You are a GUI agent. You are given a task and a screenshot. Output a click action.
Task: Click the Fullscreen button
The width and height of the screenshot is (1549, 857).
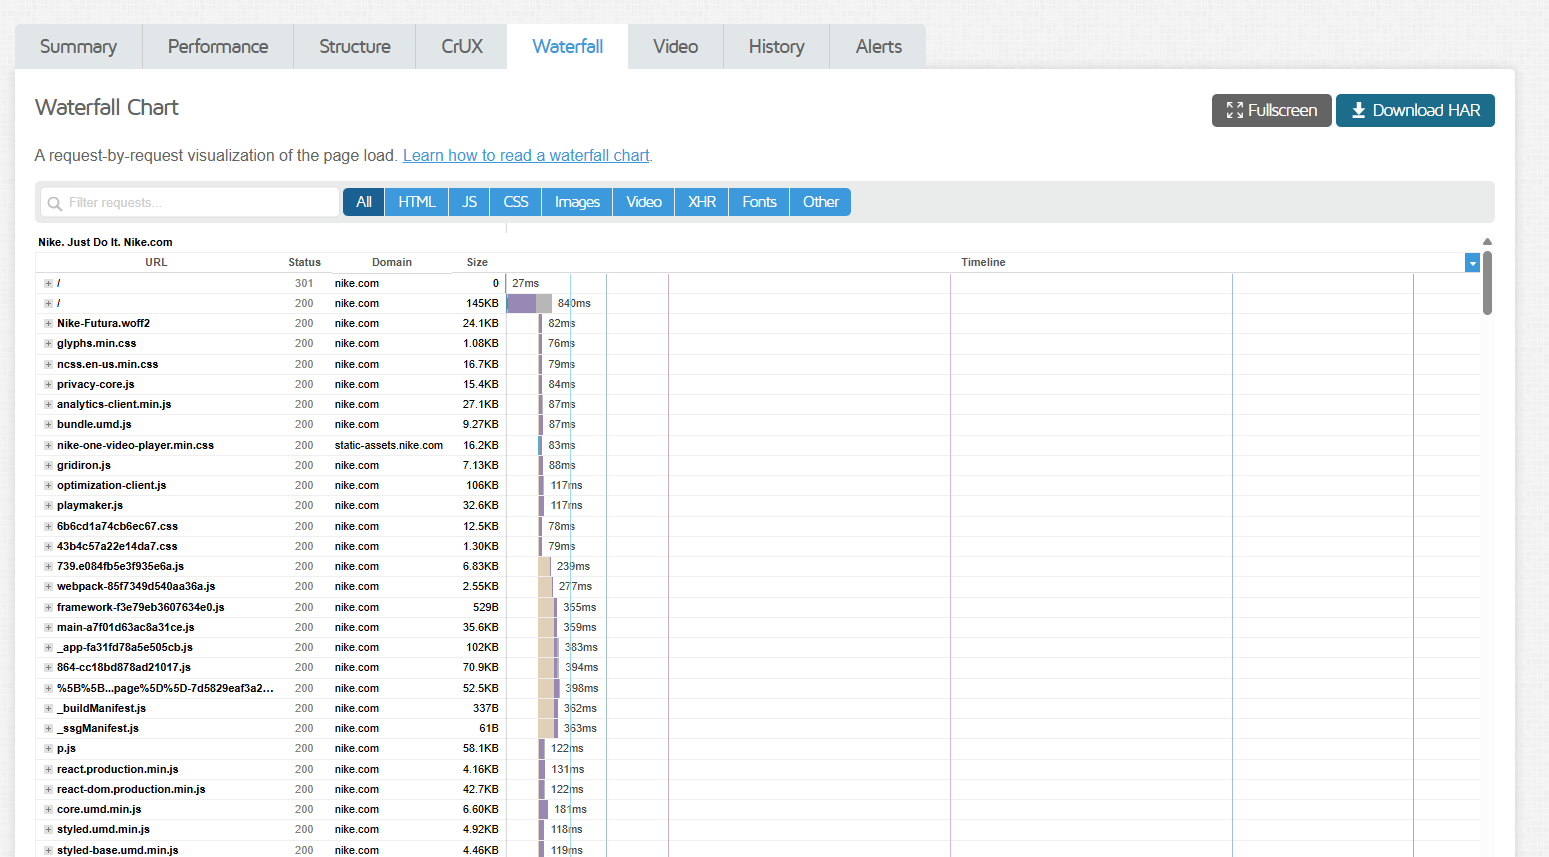pos(1272,110)
